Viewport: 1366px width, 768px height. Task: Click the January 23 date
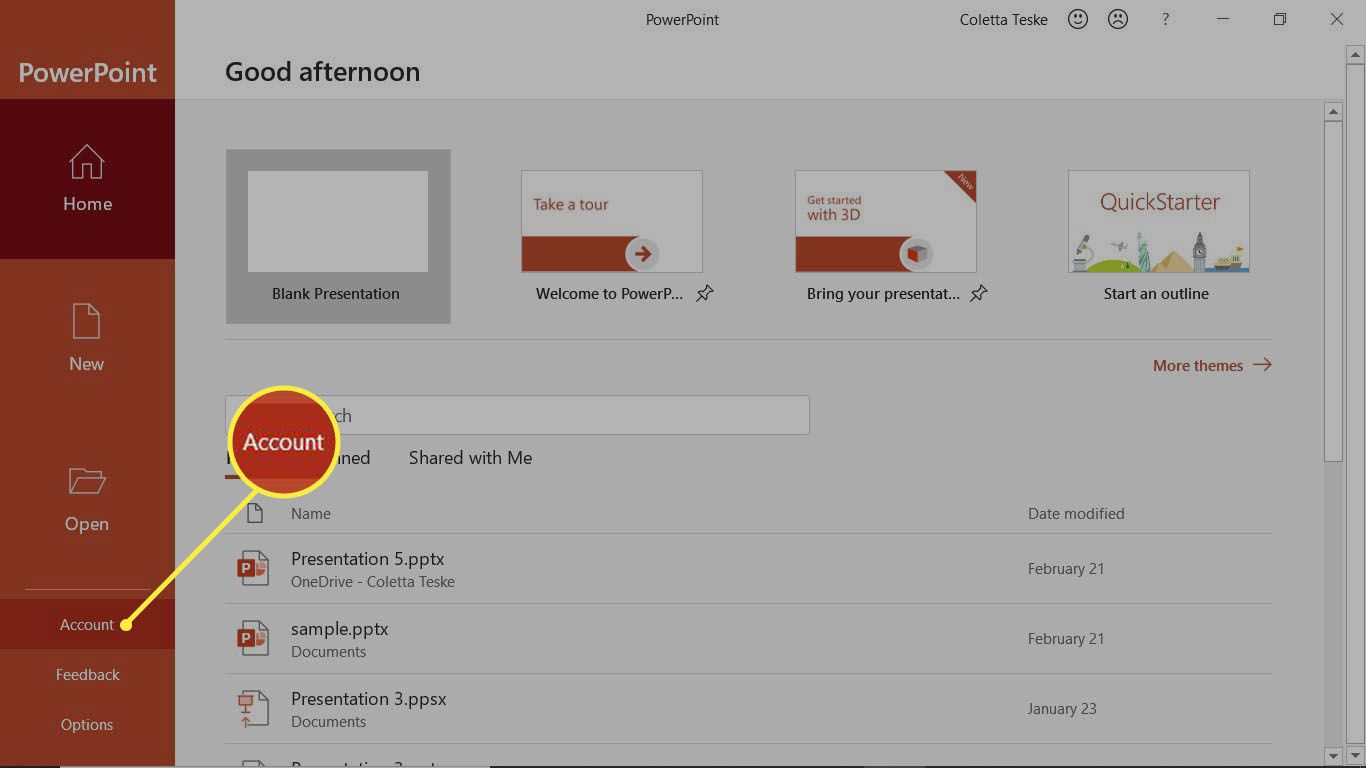coord(1062,708)
